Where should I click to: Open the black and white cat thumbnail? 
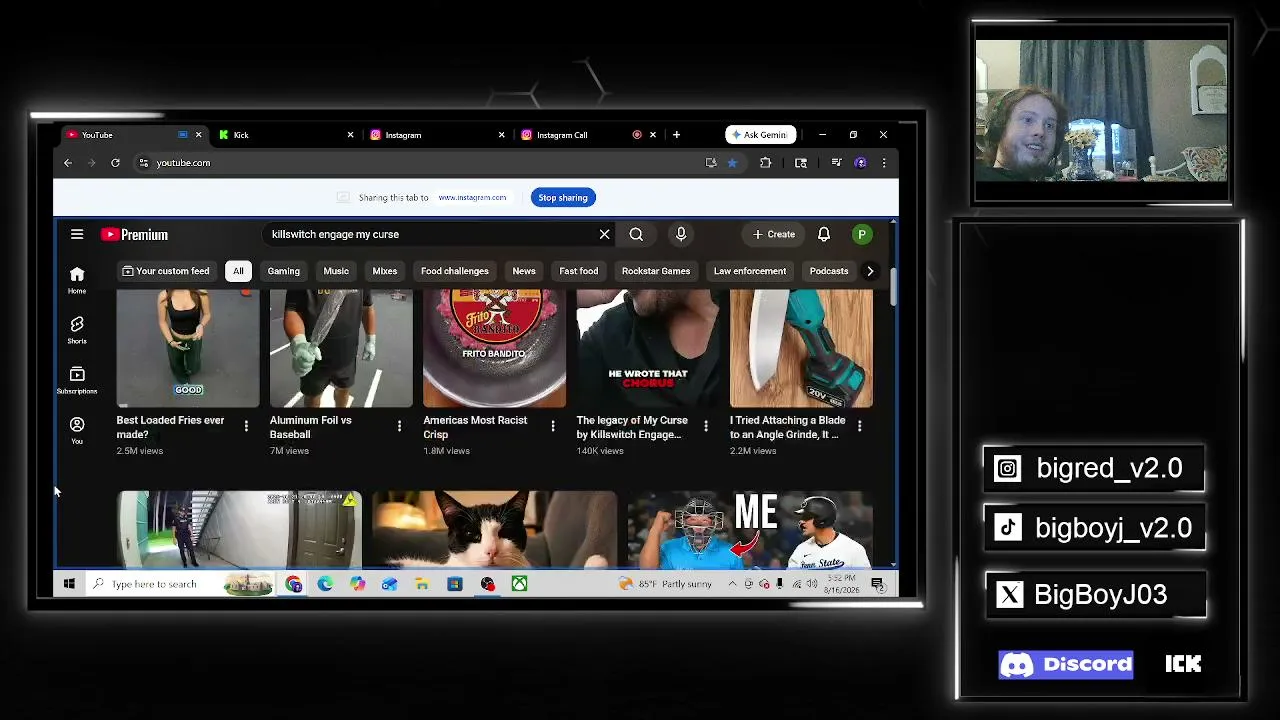(x=494, y=530)
